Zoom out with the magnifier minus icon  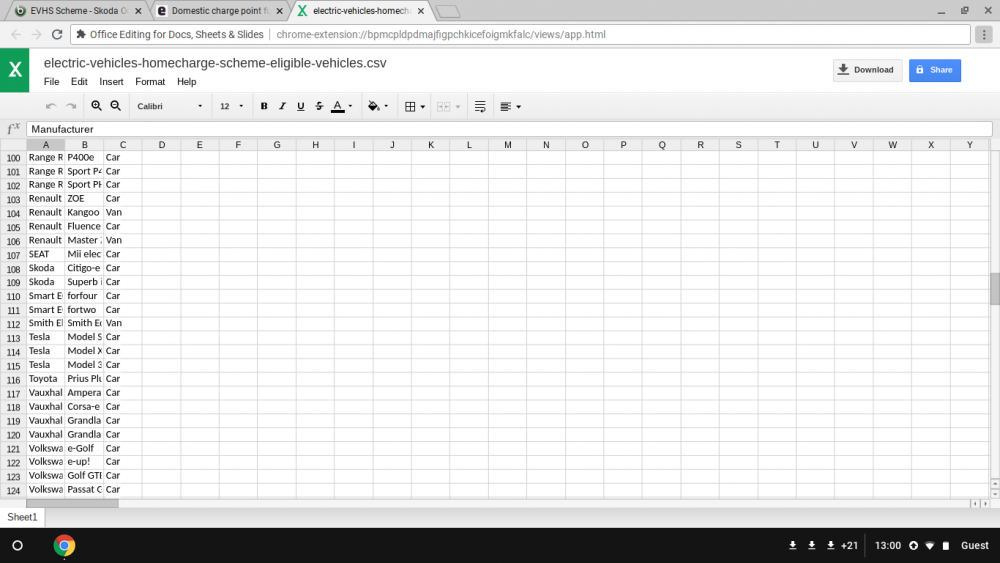pos(115,106)
